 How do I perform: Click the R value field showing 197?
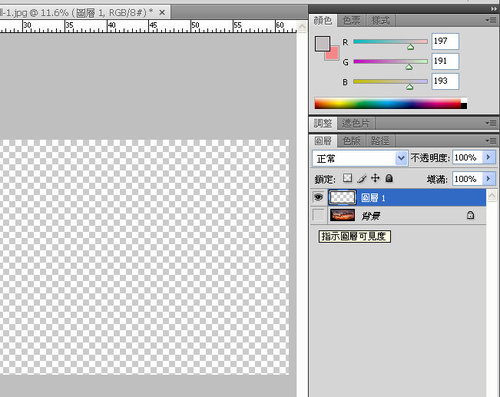[x=445, y=41]
